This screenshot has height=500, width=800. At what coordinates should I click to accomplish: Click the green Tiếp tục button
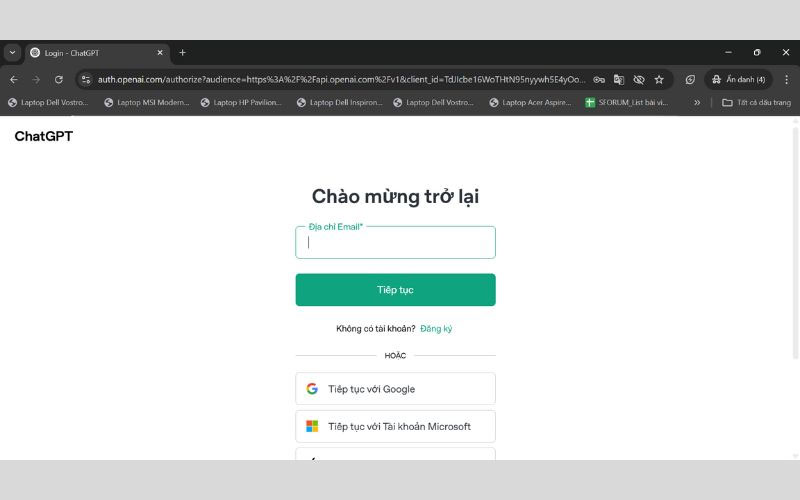click(395, 290)
